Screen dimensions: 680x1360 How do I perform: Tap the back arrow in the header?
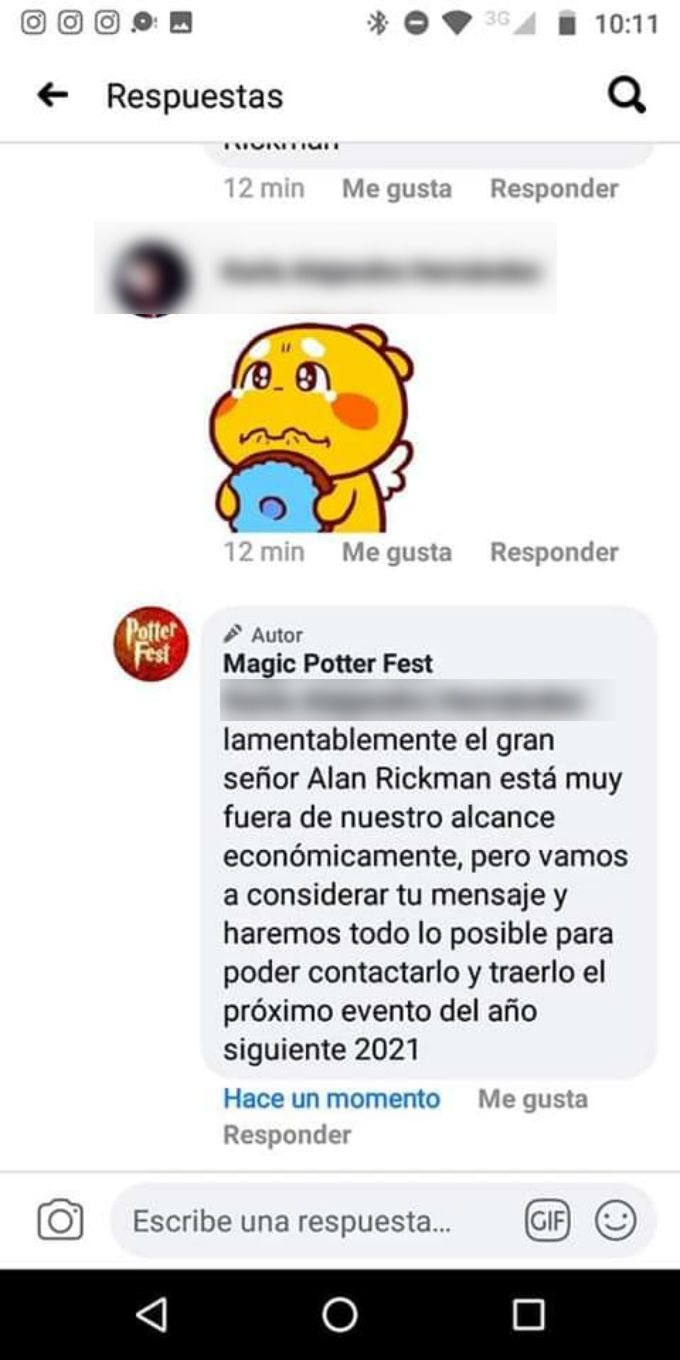click(52, 96)
